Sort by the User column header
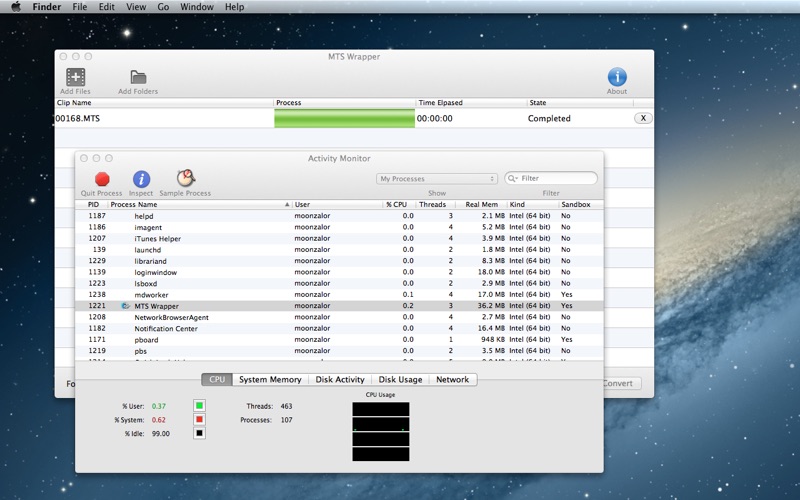Image resolution: width=800 pixels, height=500 pixels. click(338, 205)
